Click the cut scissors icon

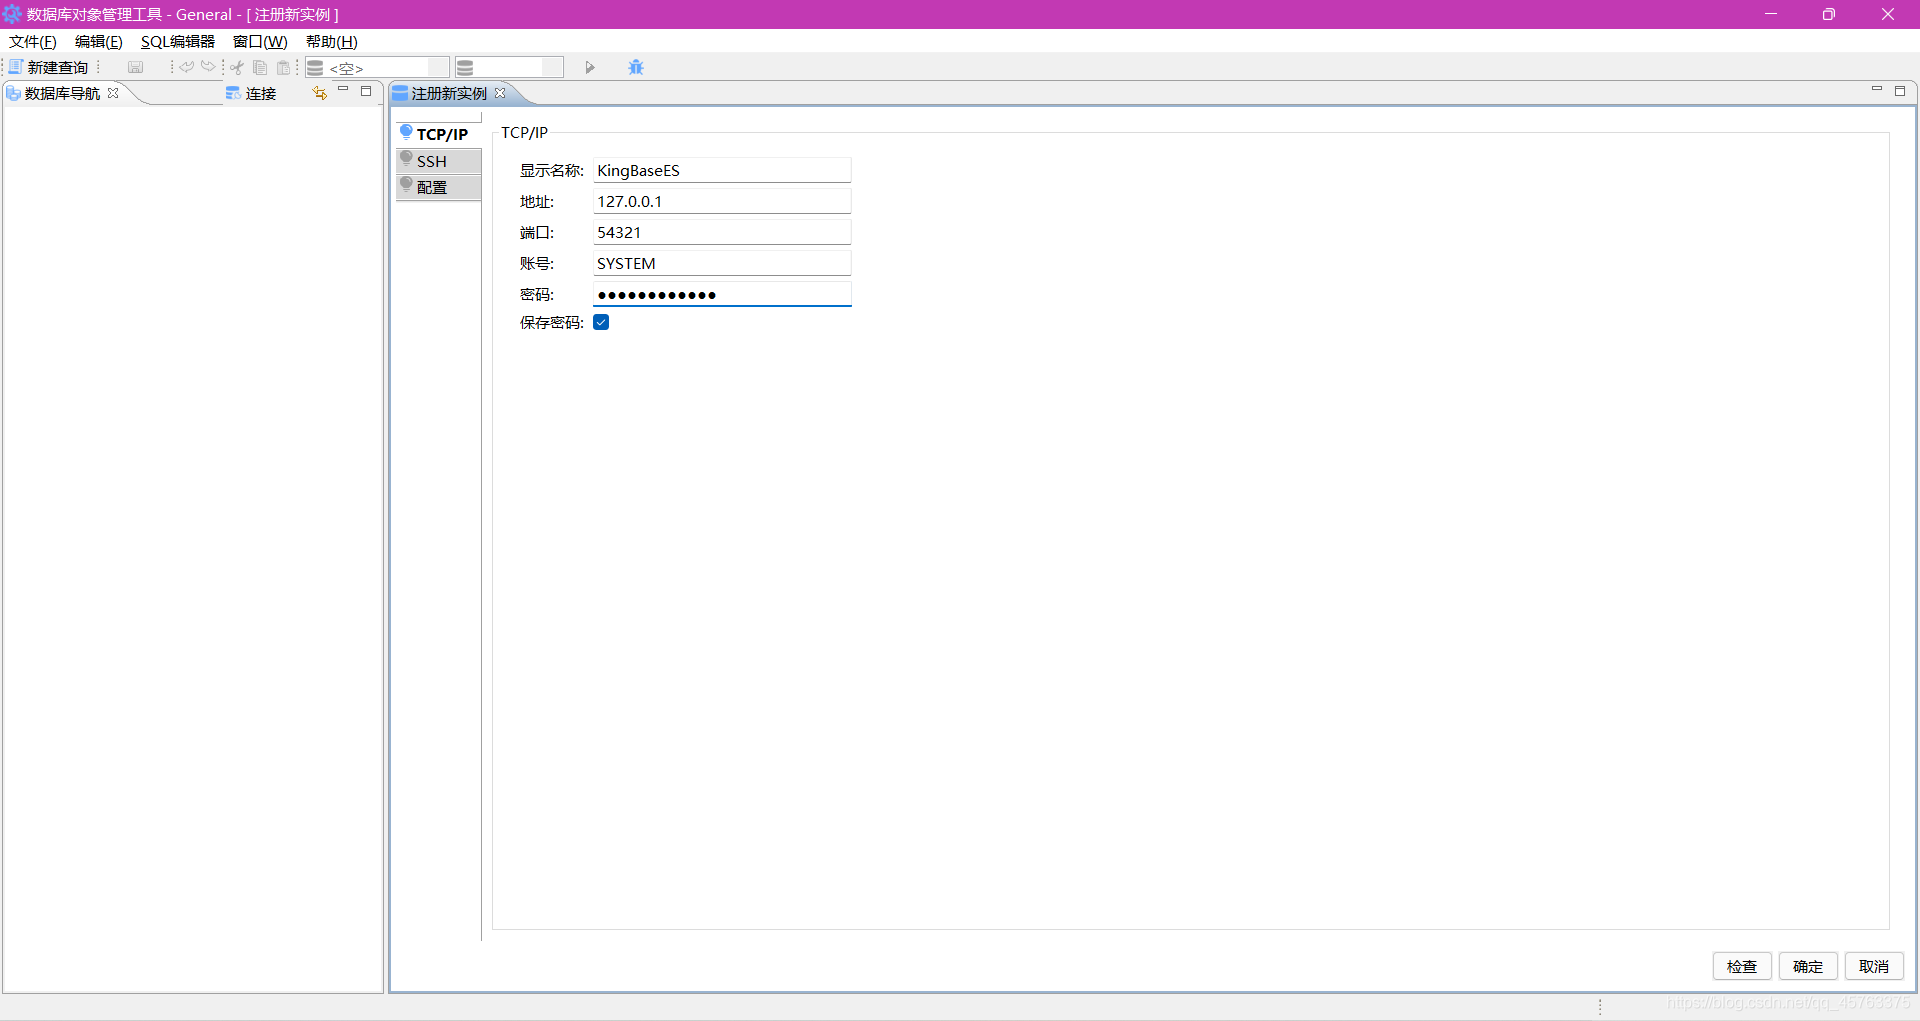coord(237,67)
